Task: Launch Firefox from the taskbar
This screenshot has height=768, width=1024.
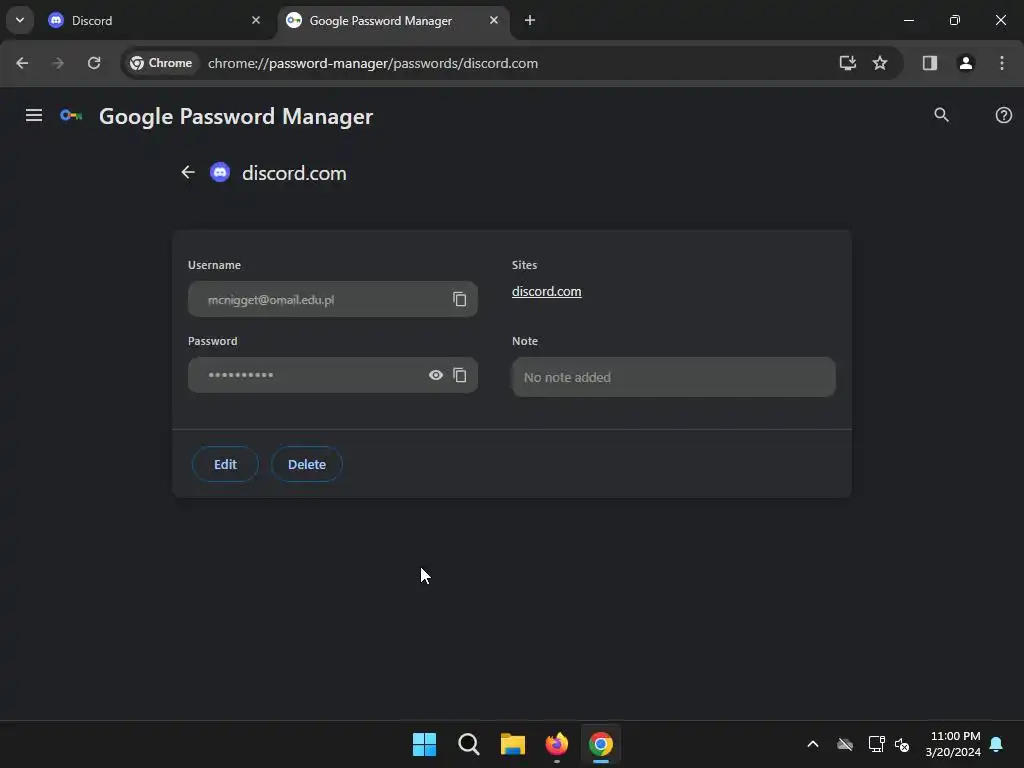Action: click(557, 744)
